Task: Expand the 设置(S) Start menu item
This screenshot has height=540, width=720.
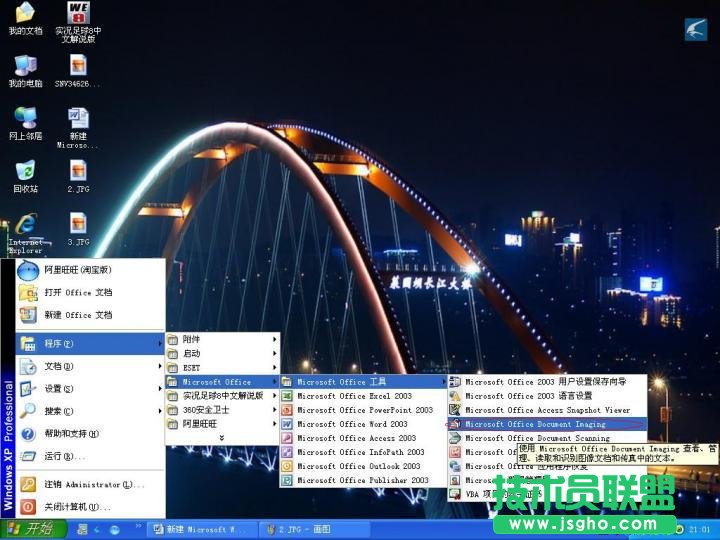Action: [x=90, y=388]
